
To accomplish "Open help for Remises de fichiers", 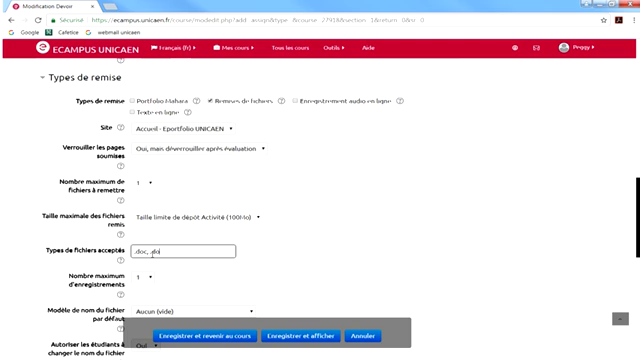I will click(281, 101).
